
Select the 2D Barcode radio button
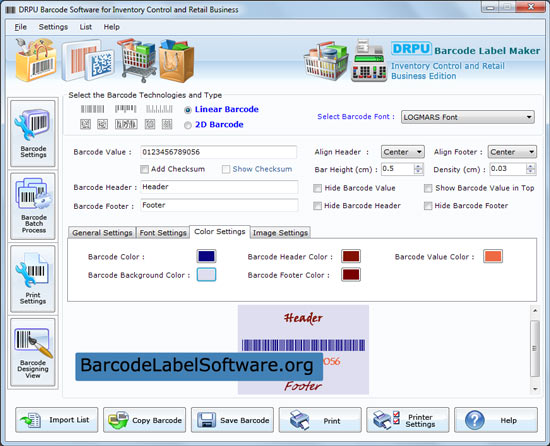tap(188, 125)
